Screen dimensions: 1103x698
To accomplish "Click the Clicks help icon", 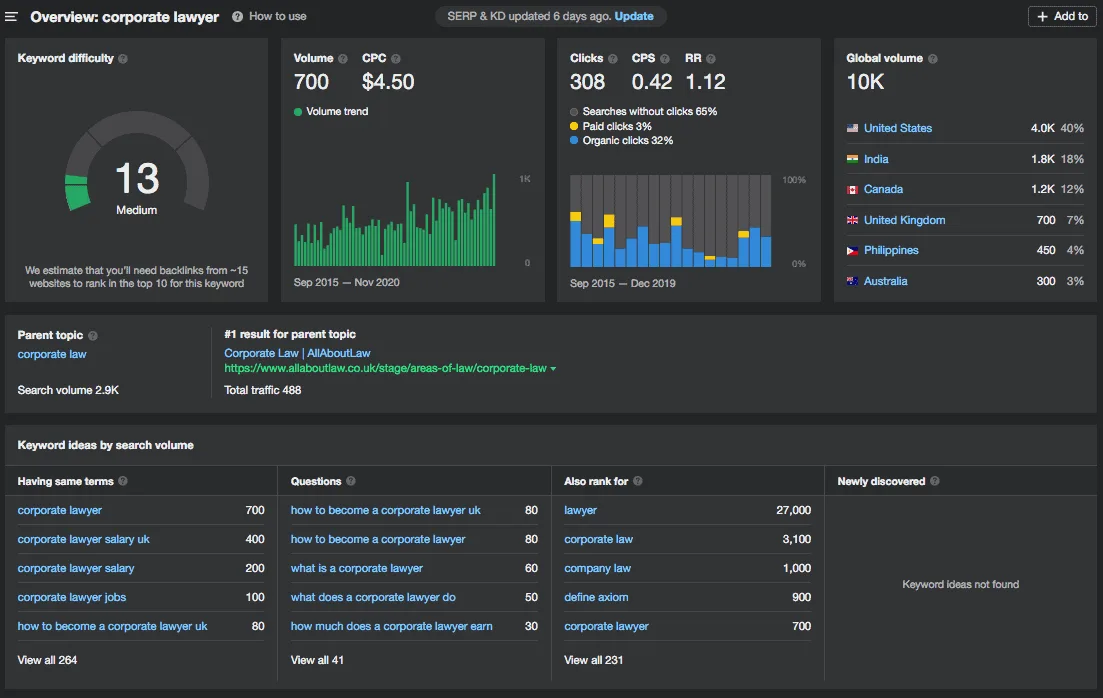I will [x=613, y=58].
